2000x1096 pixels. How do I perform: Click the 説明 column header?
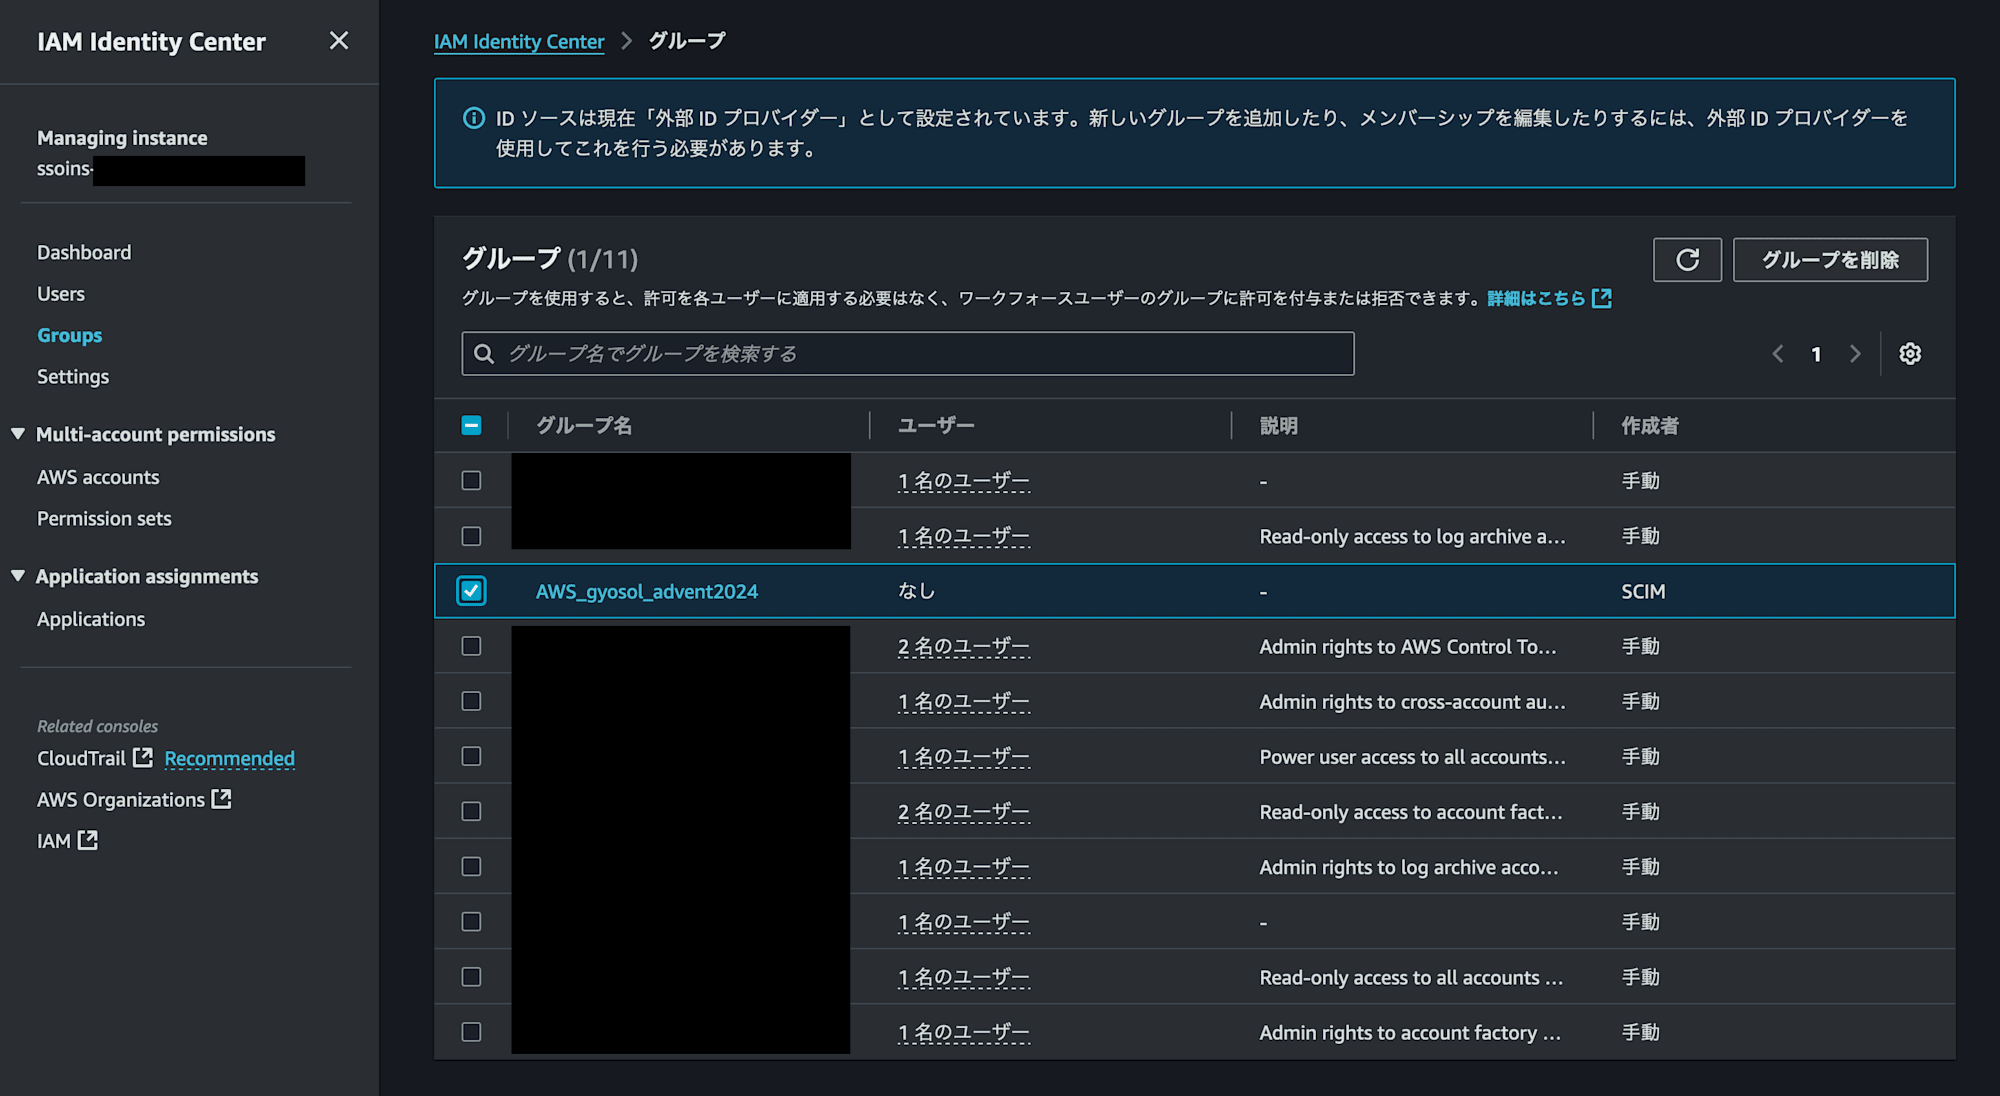(1279, 425)
